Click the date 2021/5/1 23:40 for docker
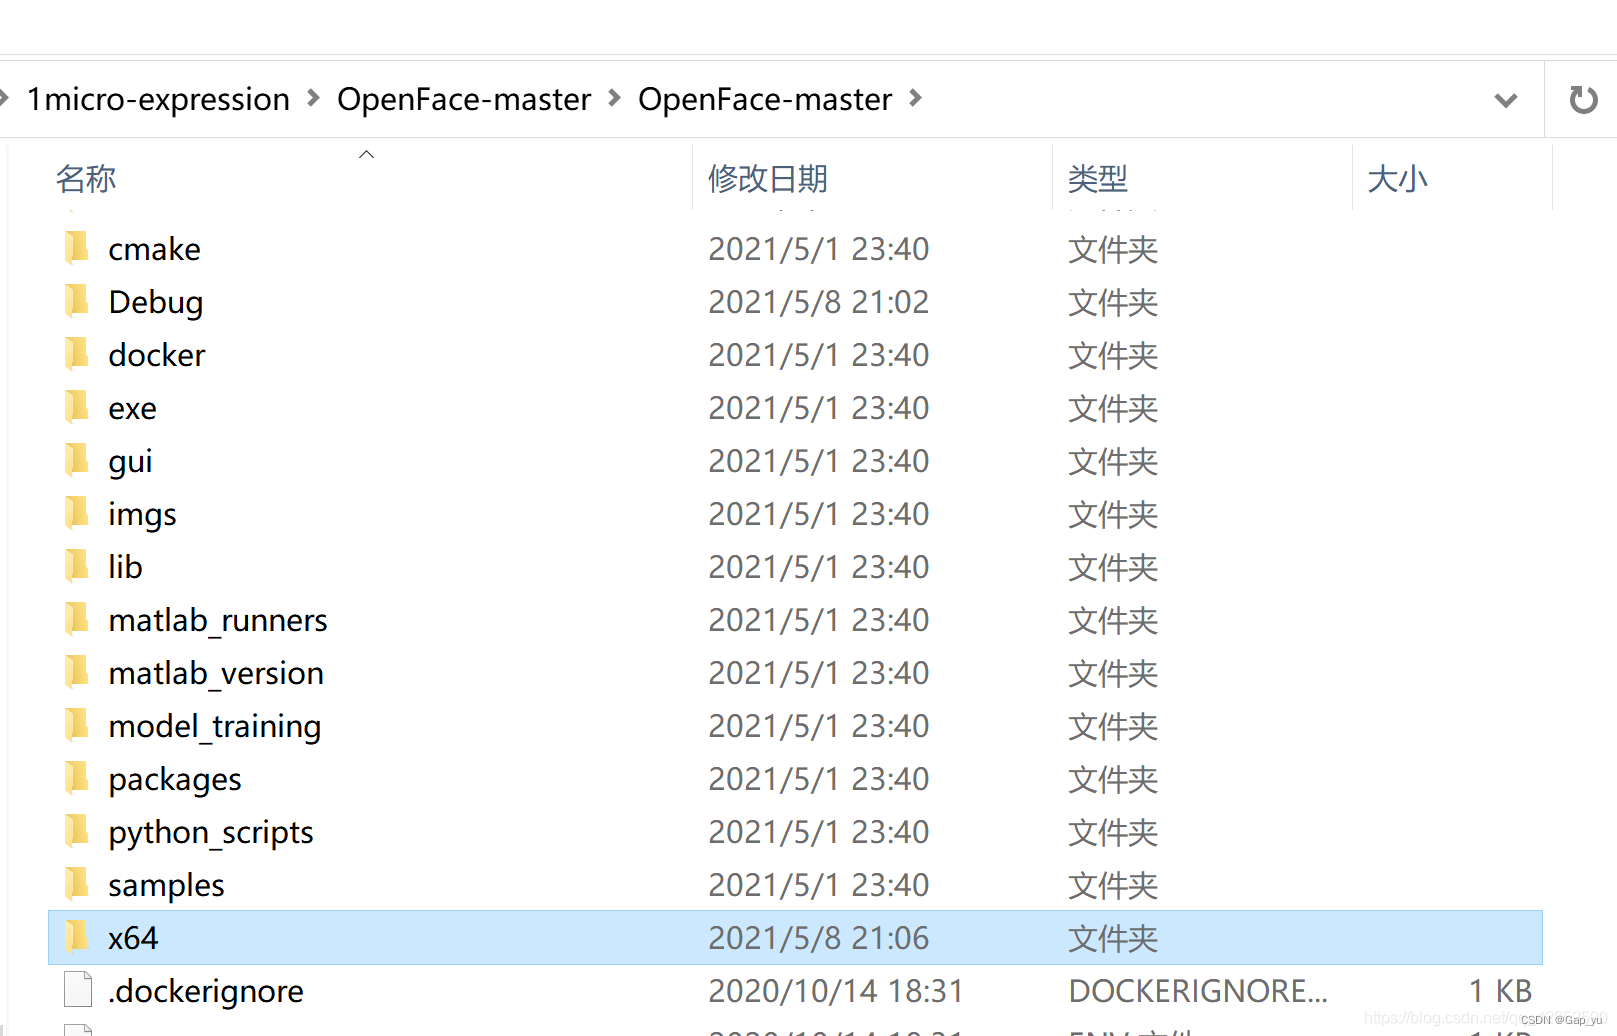Screen dimensions: 1617x1036 click(819, 355)
